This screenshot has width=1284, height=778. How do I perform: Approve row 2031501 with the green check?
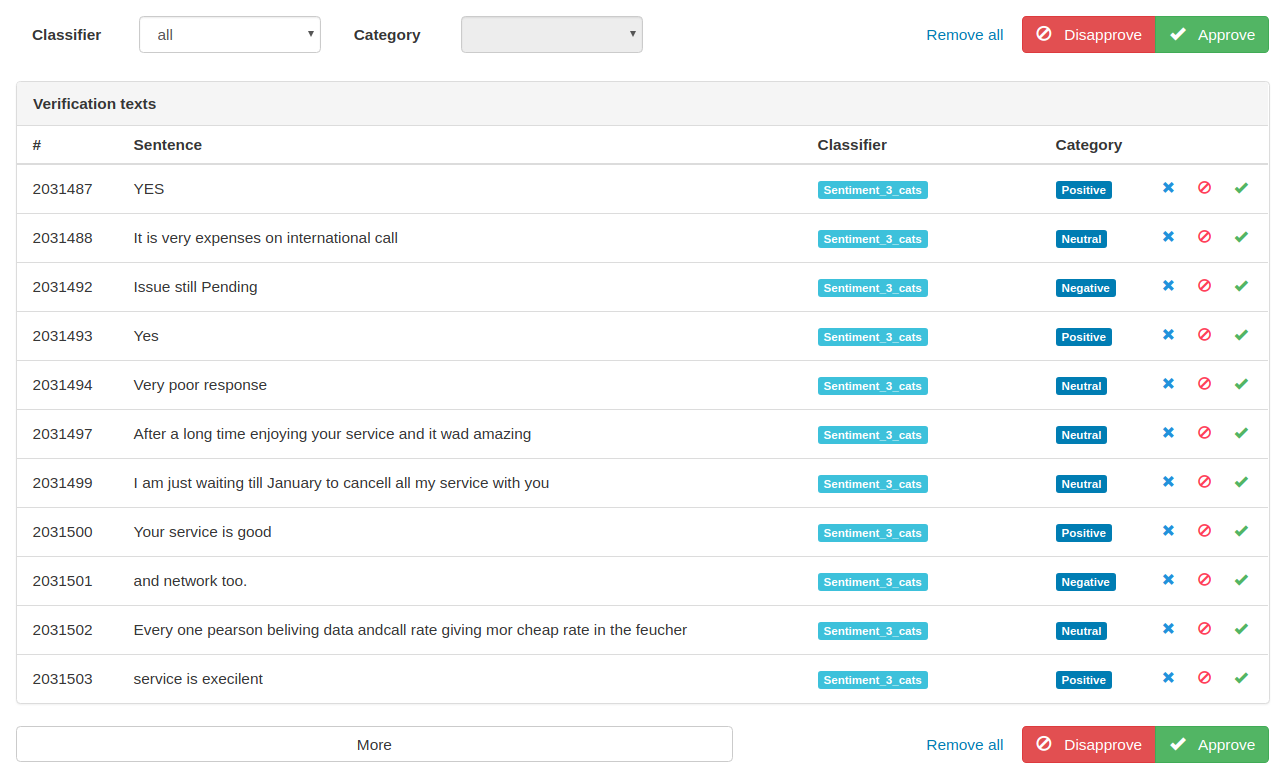click(1241, 580)
